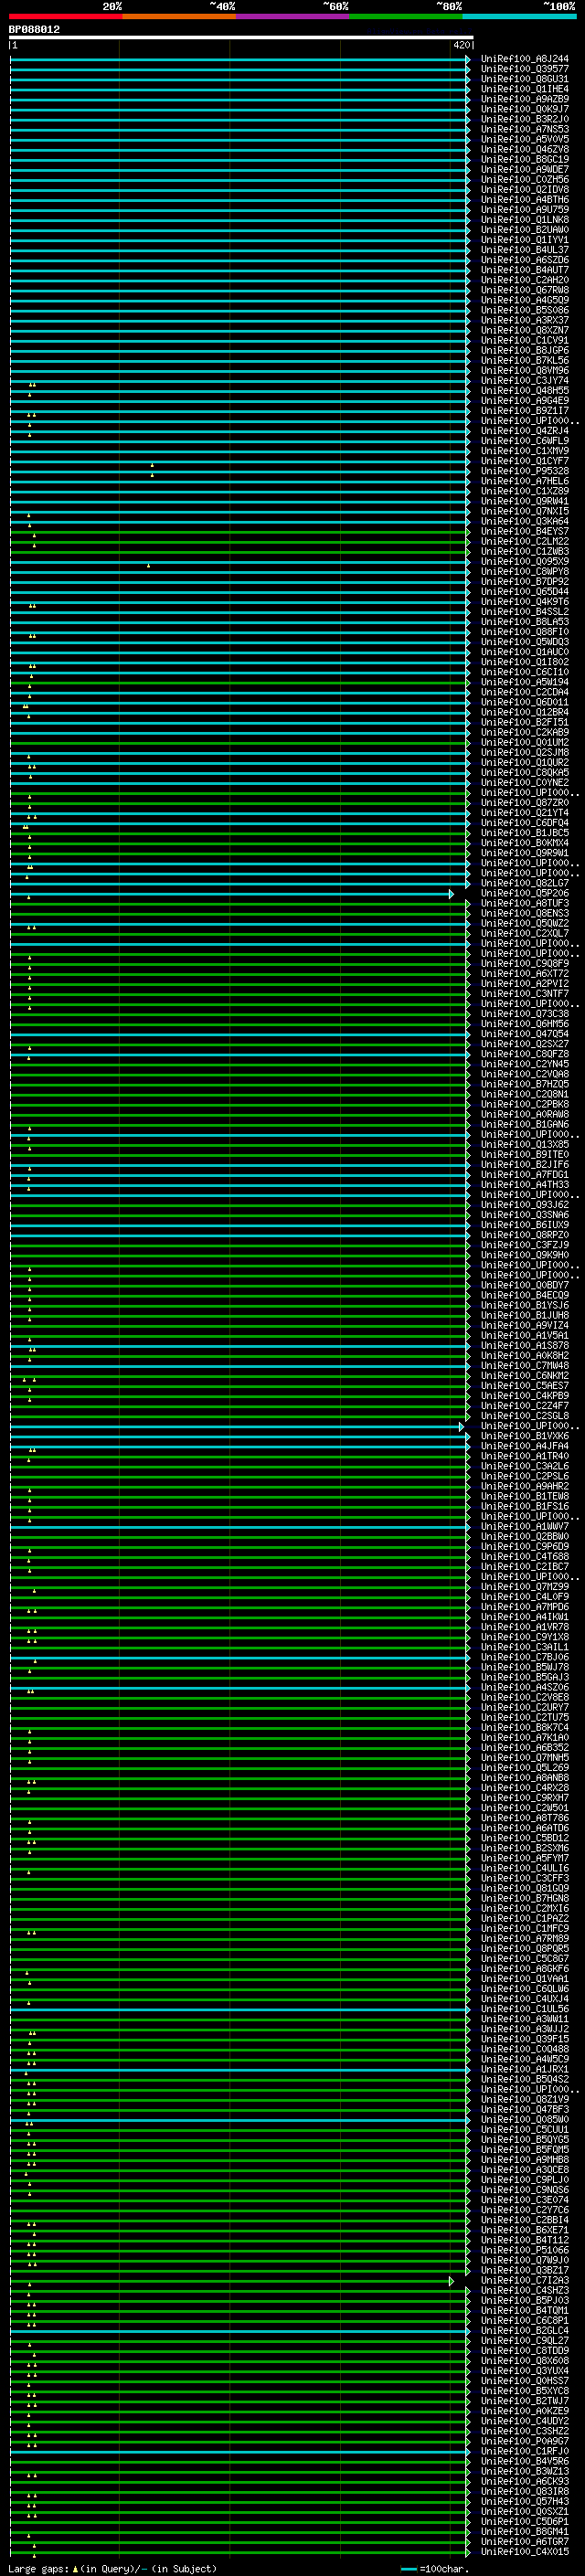This screenshot has width=585, height=2576.
Task: Click the cyan ~100% identity color segment
Action: (519, 17)
